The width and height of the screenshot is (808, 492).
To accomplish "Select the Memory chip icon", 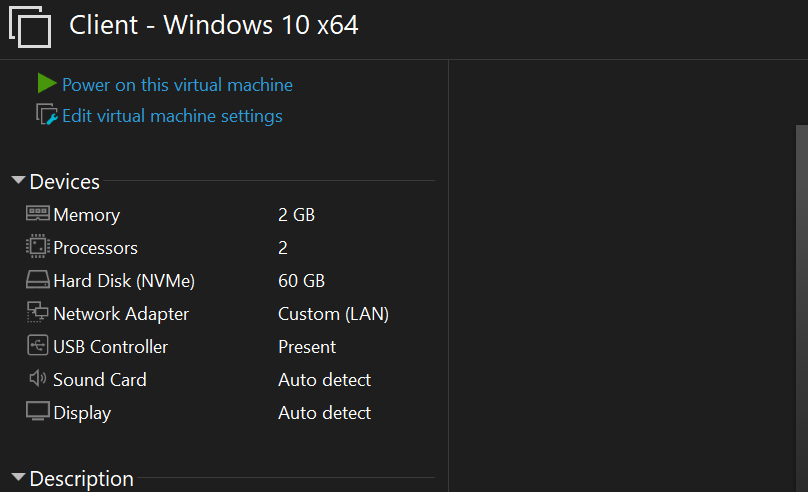I will point(38,214).
